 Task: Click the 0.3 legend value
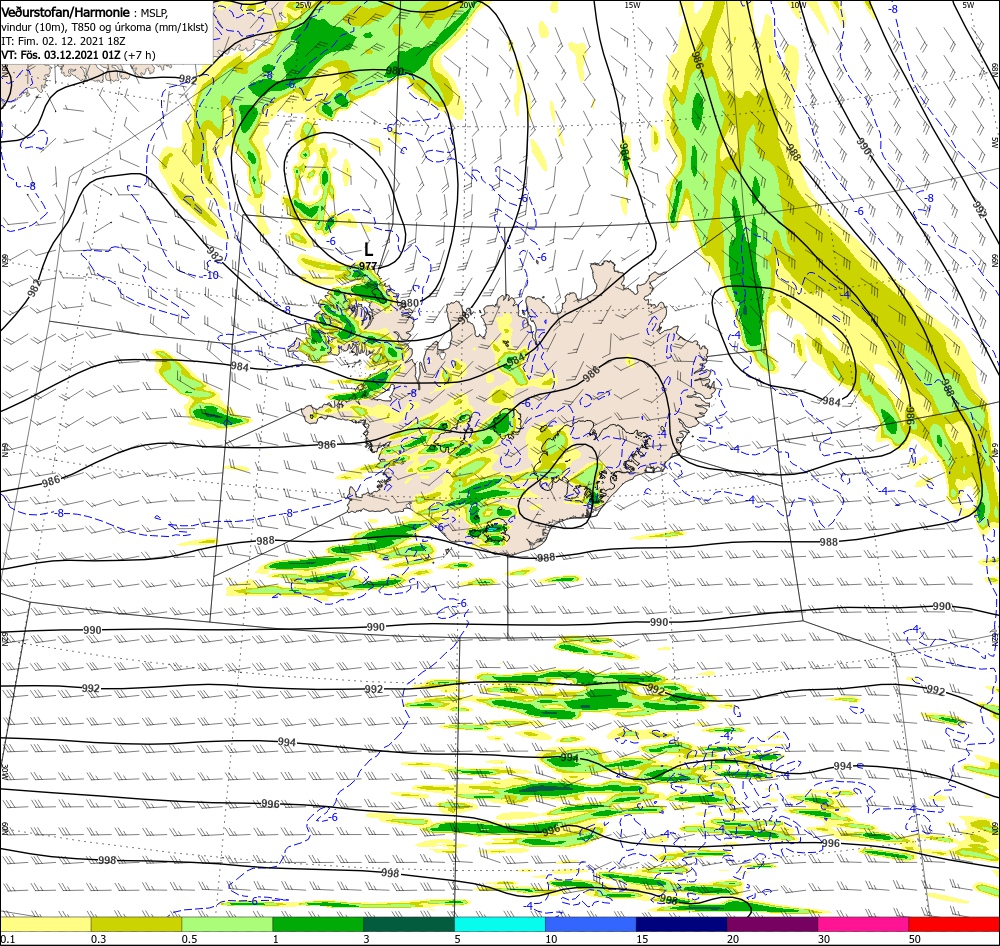tap(98, 939)
